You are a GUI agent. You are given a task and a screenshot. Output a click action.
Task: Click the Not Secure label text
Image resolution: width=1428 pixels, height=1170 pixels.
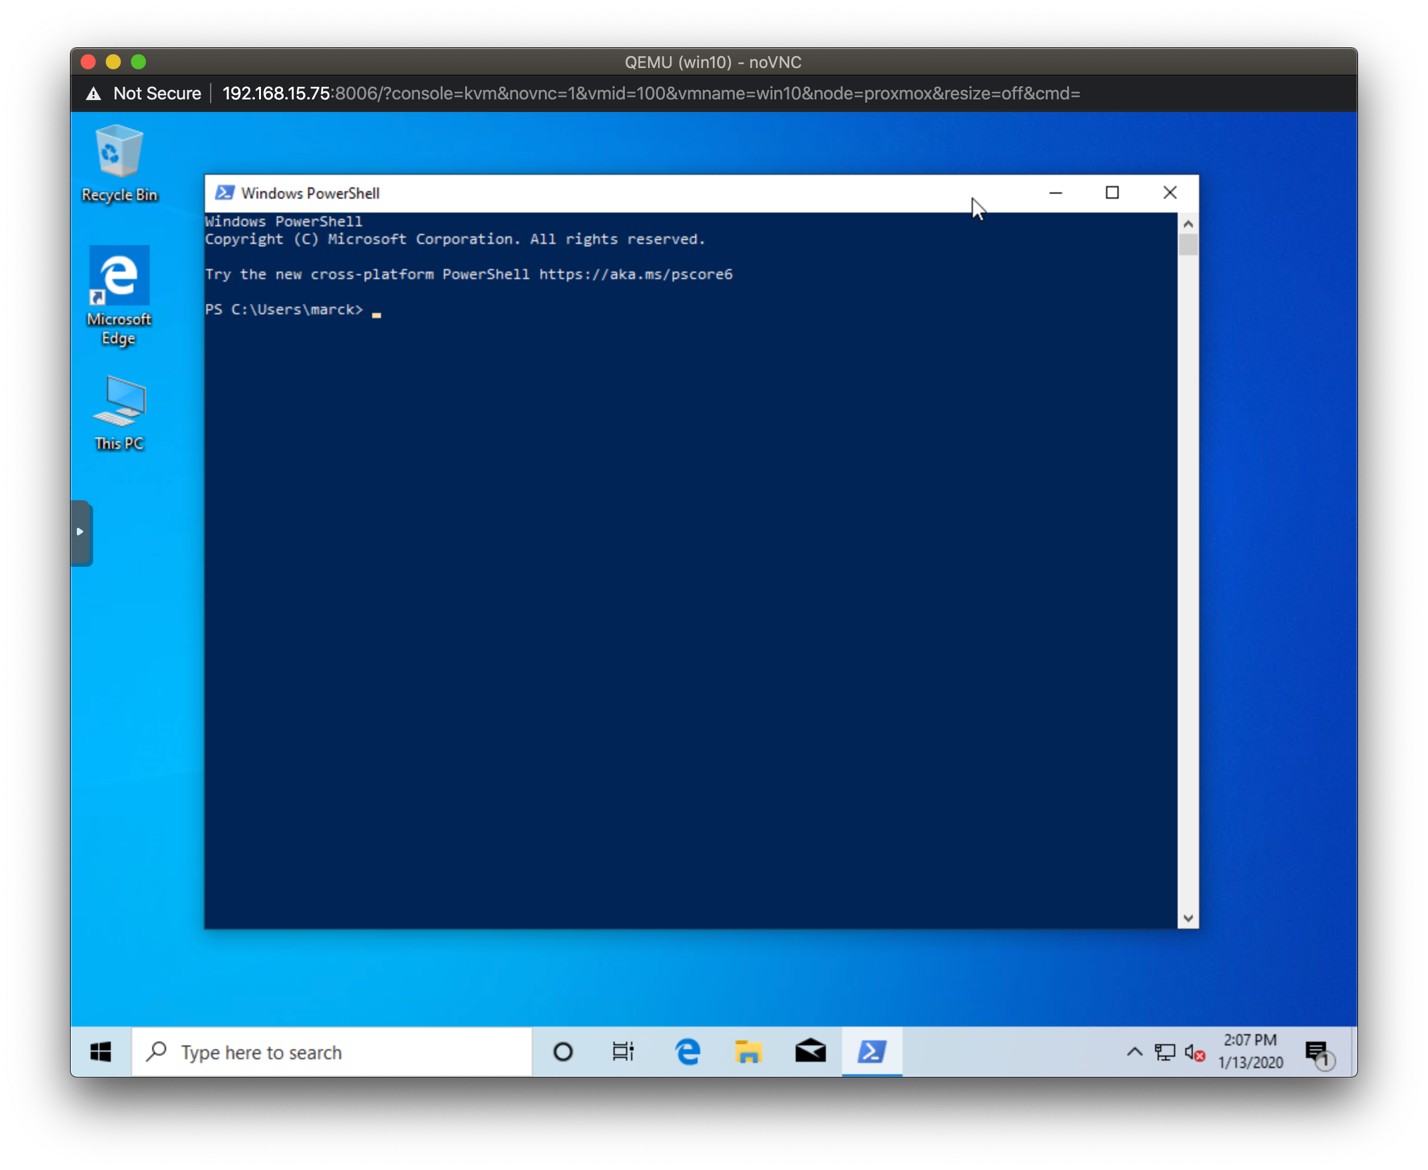(157, 94)
